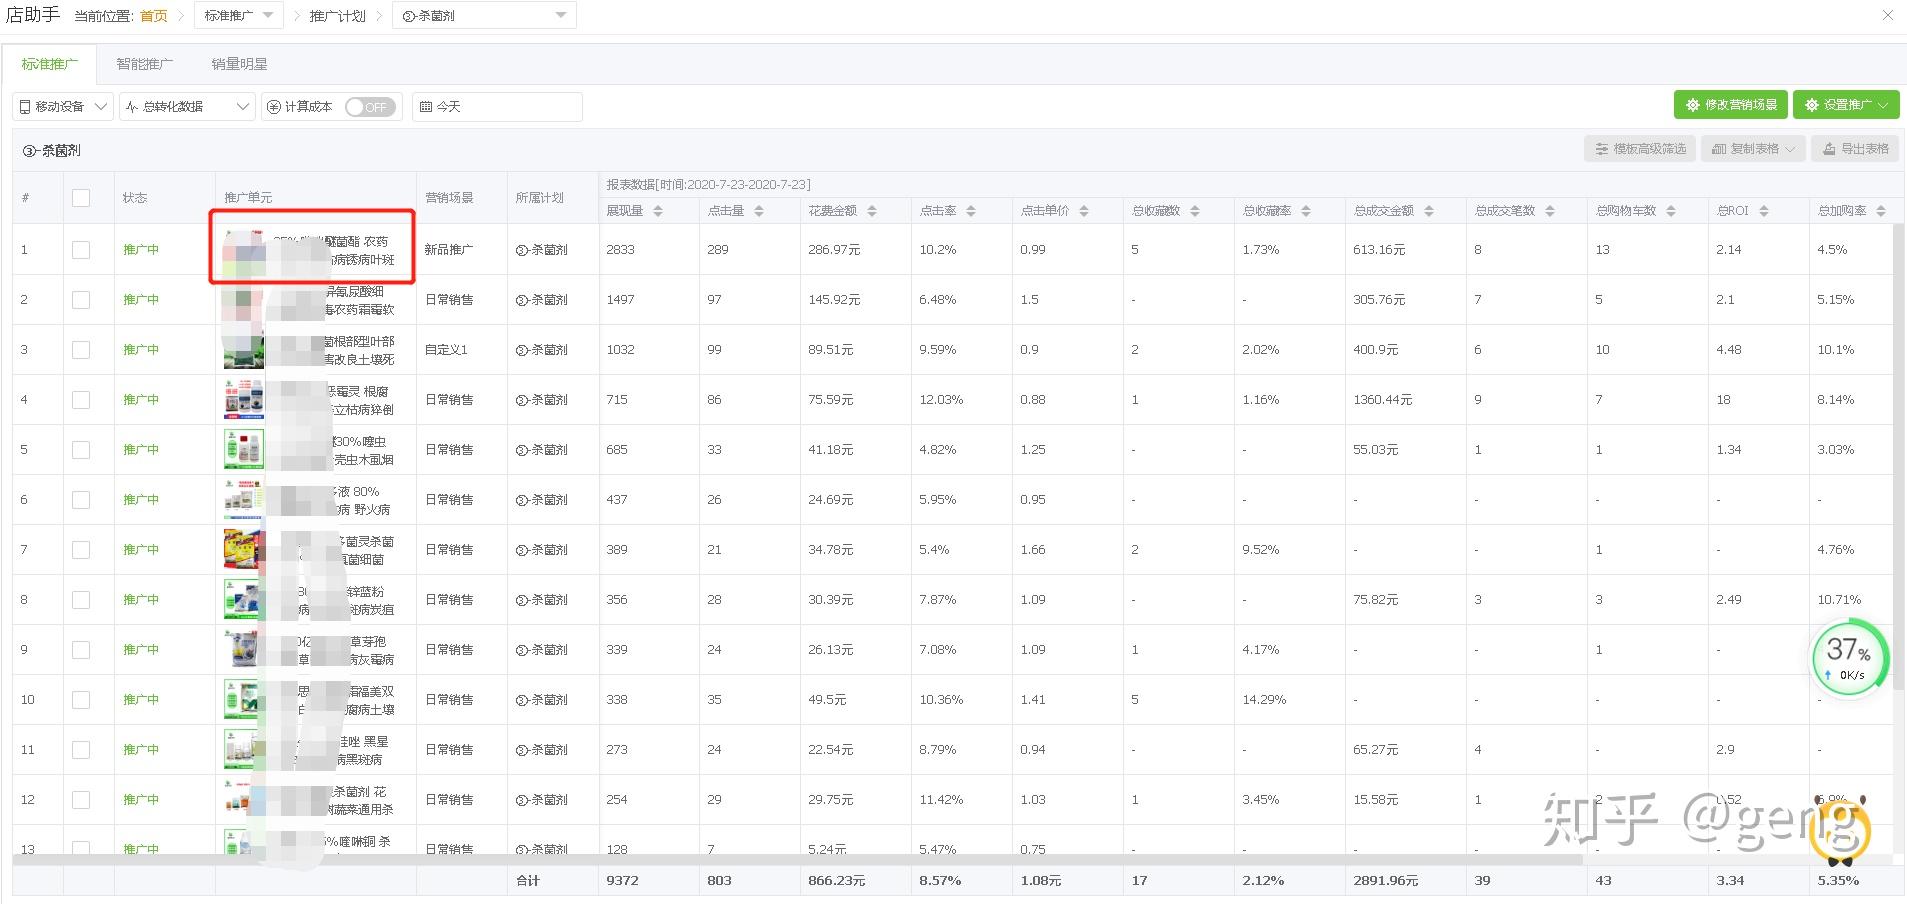The image size is (1907, 904).
Task: Click the gear icon in 修改营销场景 button
Action: pyautogui.click(x=1693, y=105)
